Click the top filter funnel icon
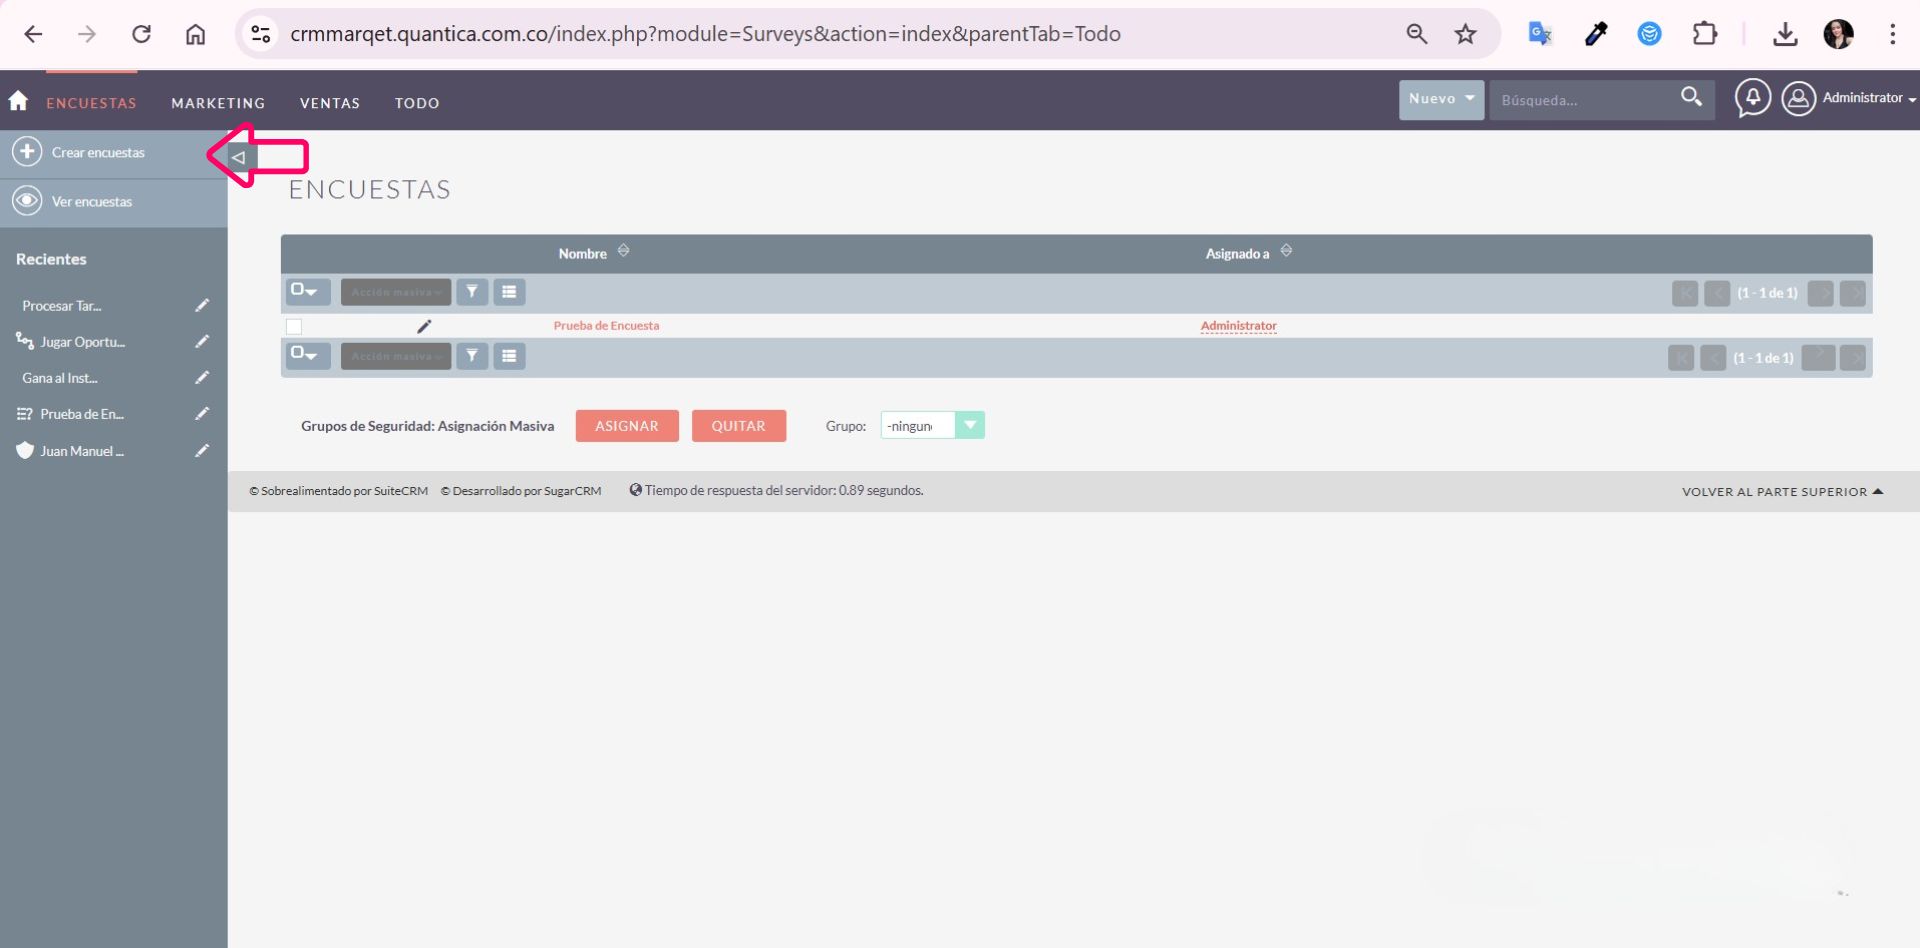 click(472, 292)
